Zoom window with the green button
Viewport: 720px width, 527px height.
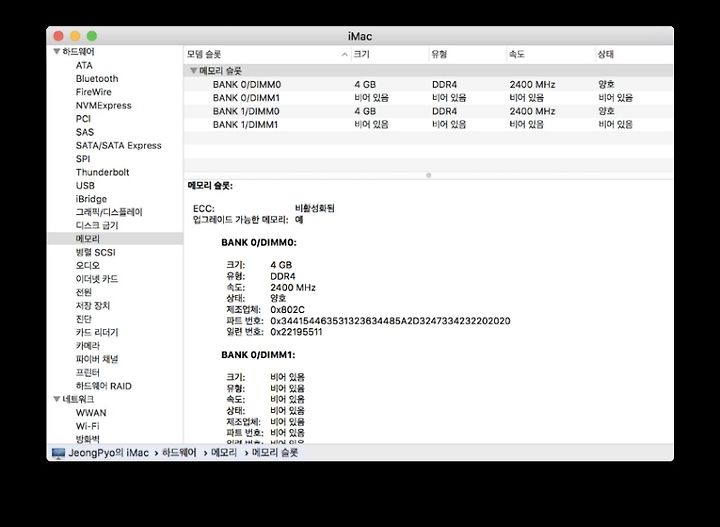[x=92, y=35]
